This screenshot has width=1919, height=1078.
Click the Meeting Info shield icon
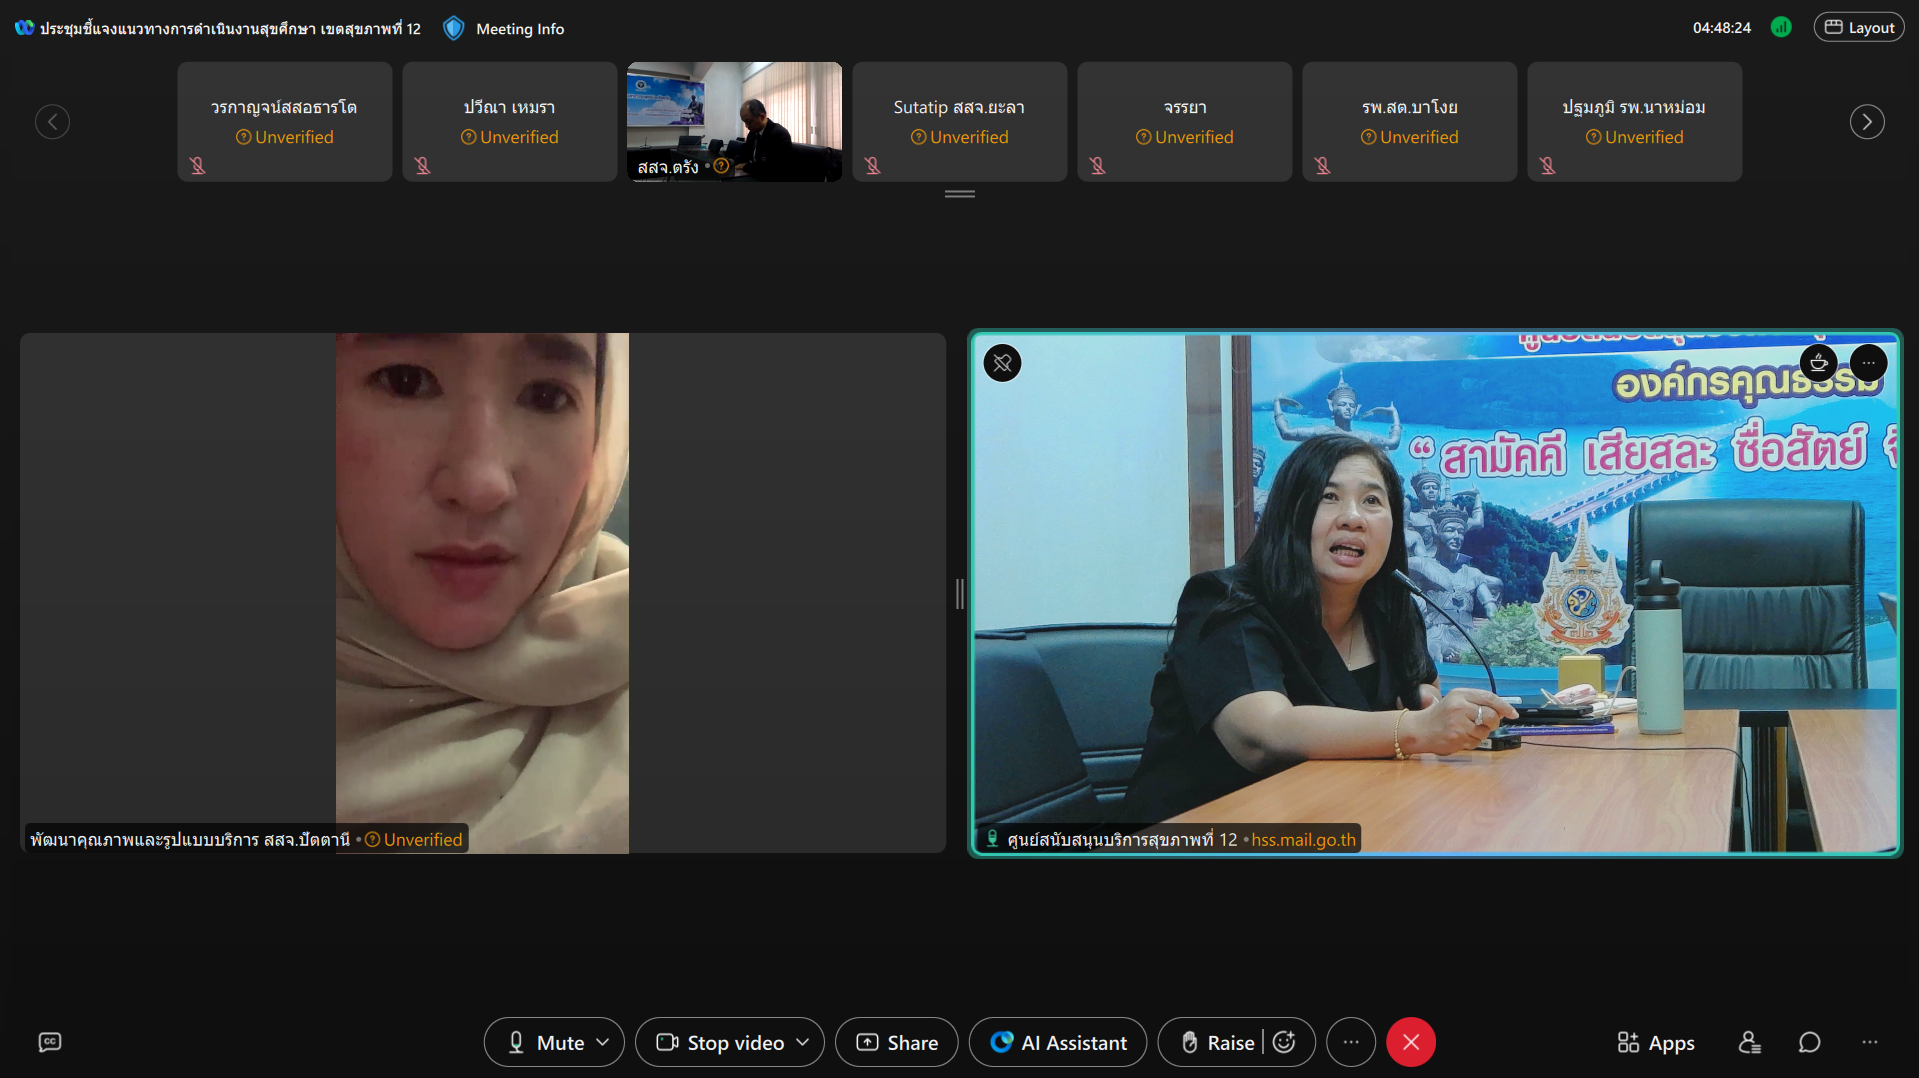[454, 28]
